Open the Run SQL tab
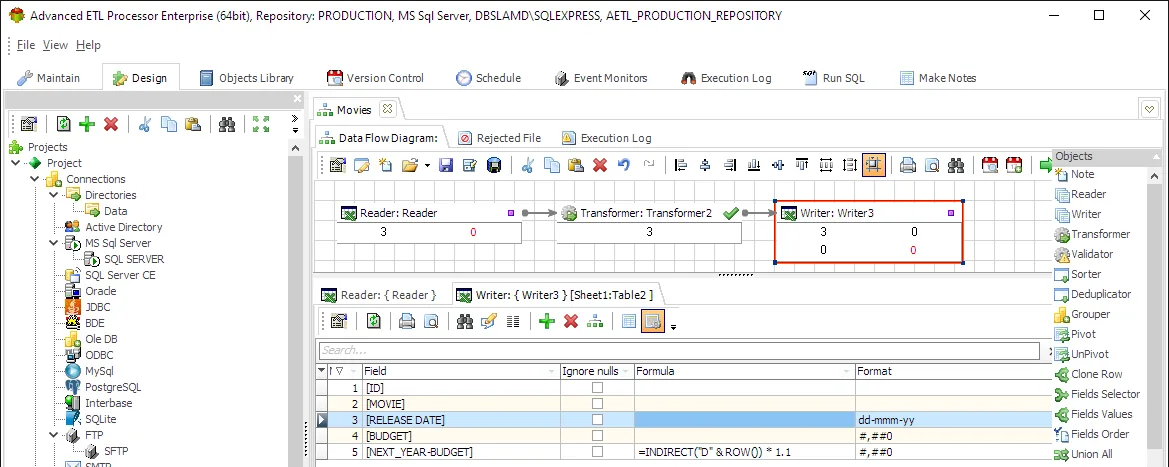This screenshot has width=1169, height=467. point(833,78)
